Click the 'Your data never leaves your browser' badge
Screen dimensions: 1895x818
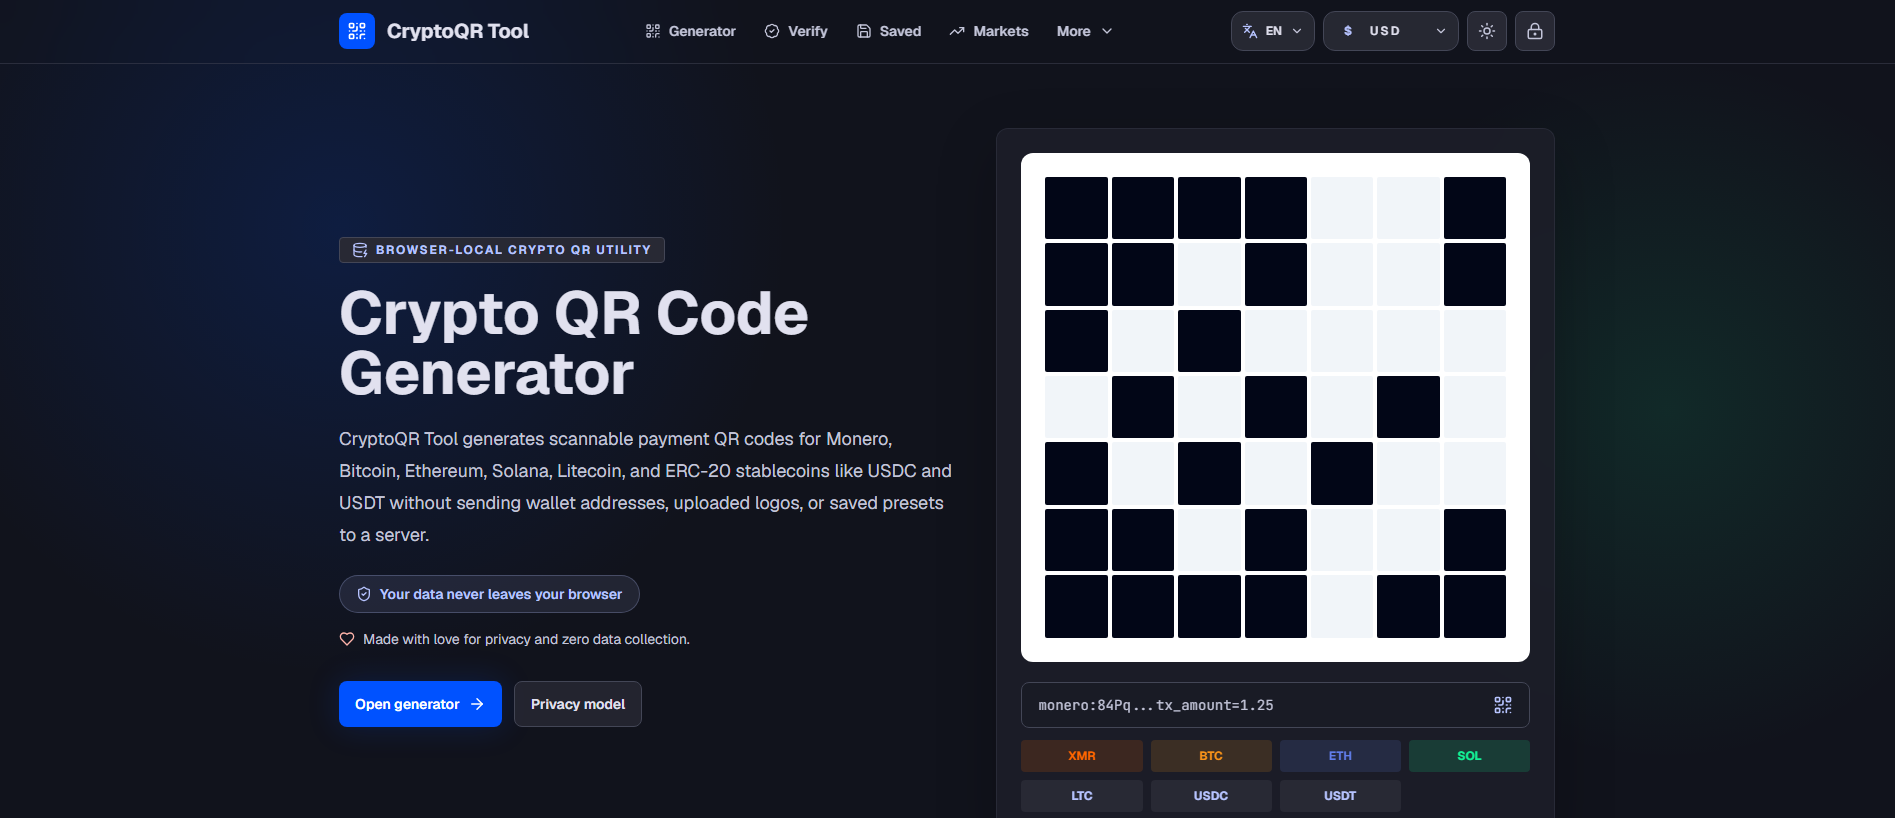pyautogui.click(x=489, y=594)
